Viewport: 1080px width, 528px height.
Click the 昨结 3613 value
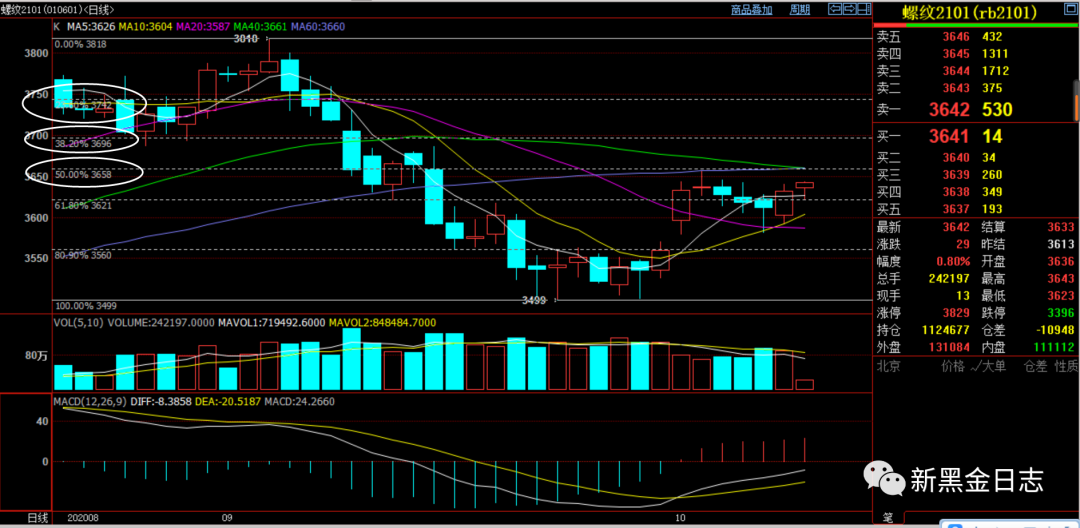[1061, 244]
